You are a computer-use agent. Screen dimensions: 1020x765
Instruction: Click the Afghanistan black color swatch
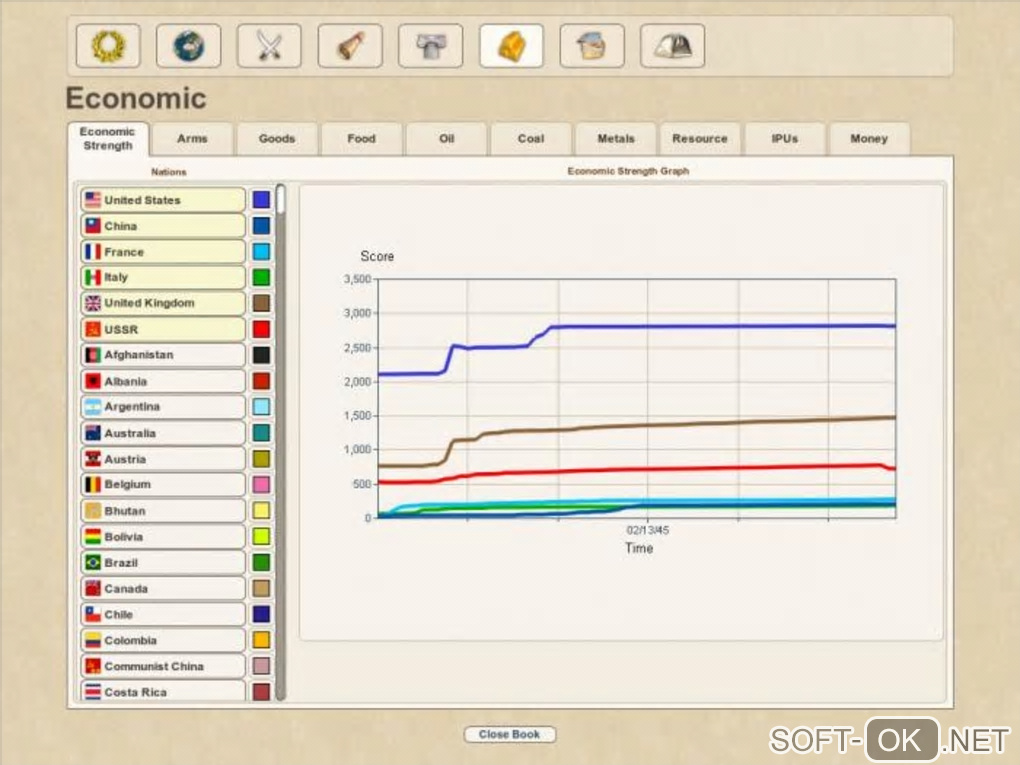tap(262, 355)
